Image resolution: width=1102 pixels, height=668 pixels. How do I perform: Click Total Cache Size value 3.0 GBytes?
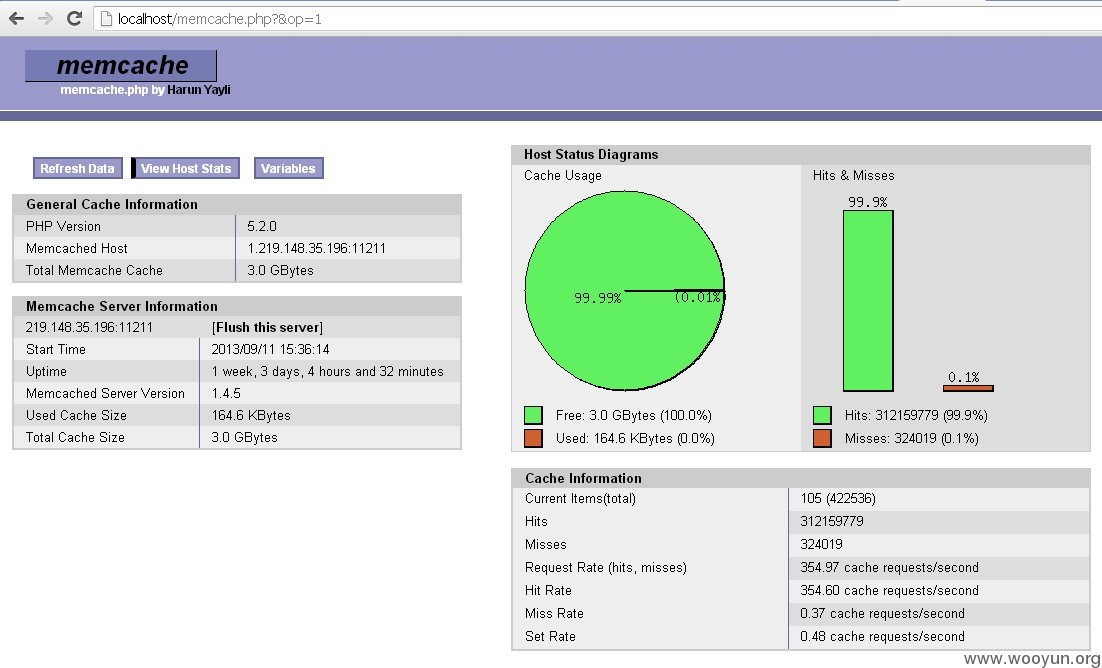coord(245,437)
